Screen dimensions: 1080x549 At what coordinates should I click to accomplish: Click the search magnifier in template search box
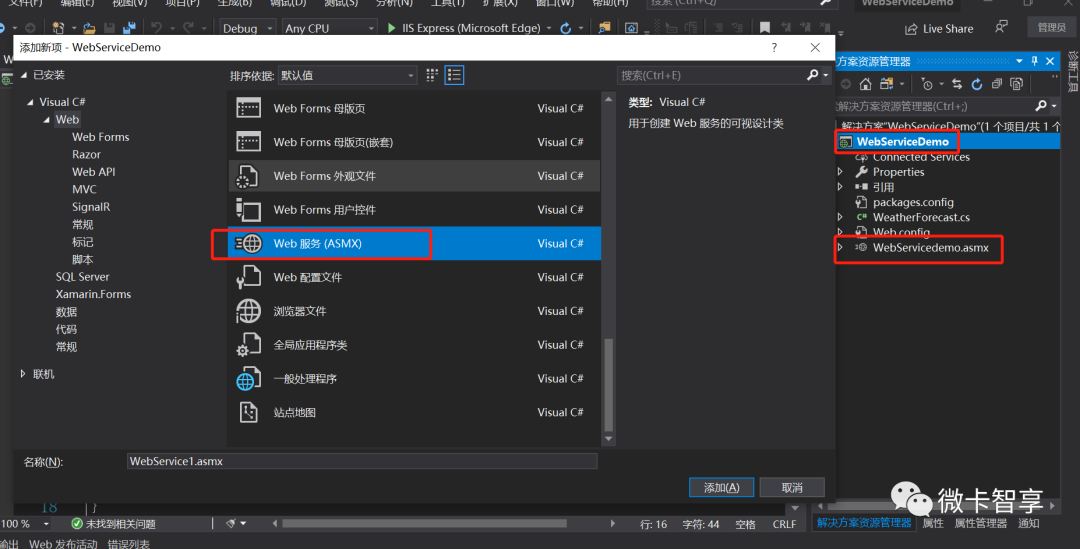point(813,74)
